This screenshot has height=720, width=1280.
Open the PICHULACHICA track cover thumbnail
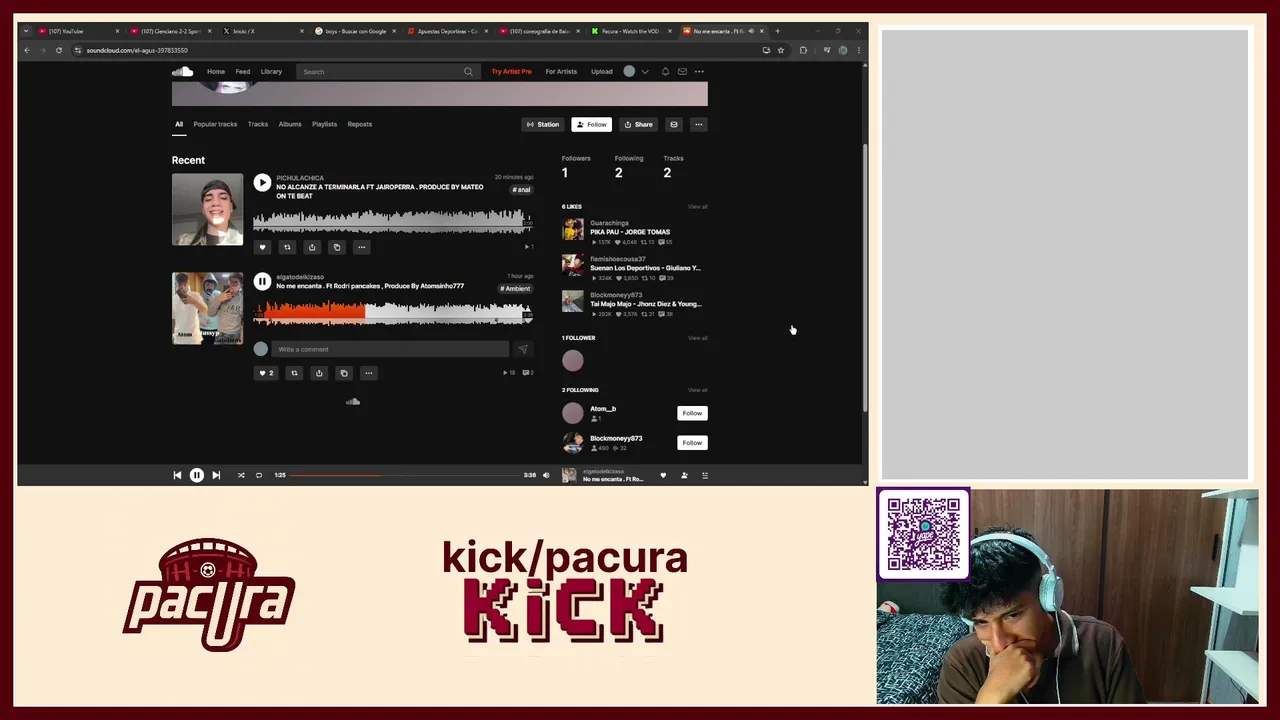[x=207, y=209]
